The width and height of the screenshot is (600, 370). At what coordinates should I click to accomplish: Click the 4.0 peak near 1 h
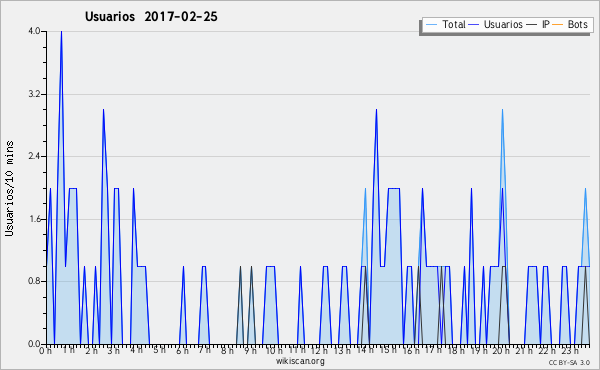[x=61, y=32]
